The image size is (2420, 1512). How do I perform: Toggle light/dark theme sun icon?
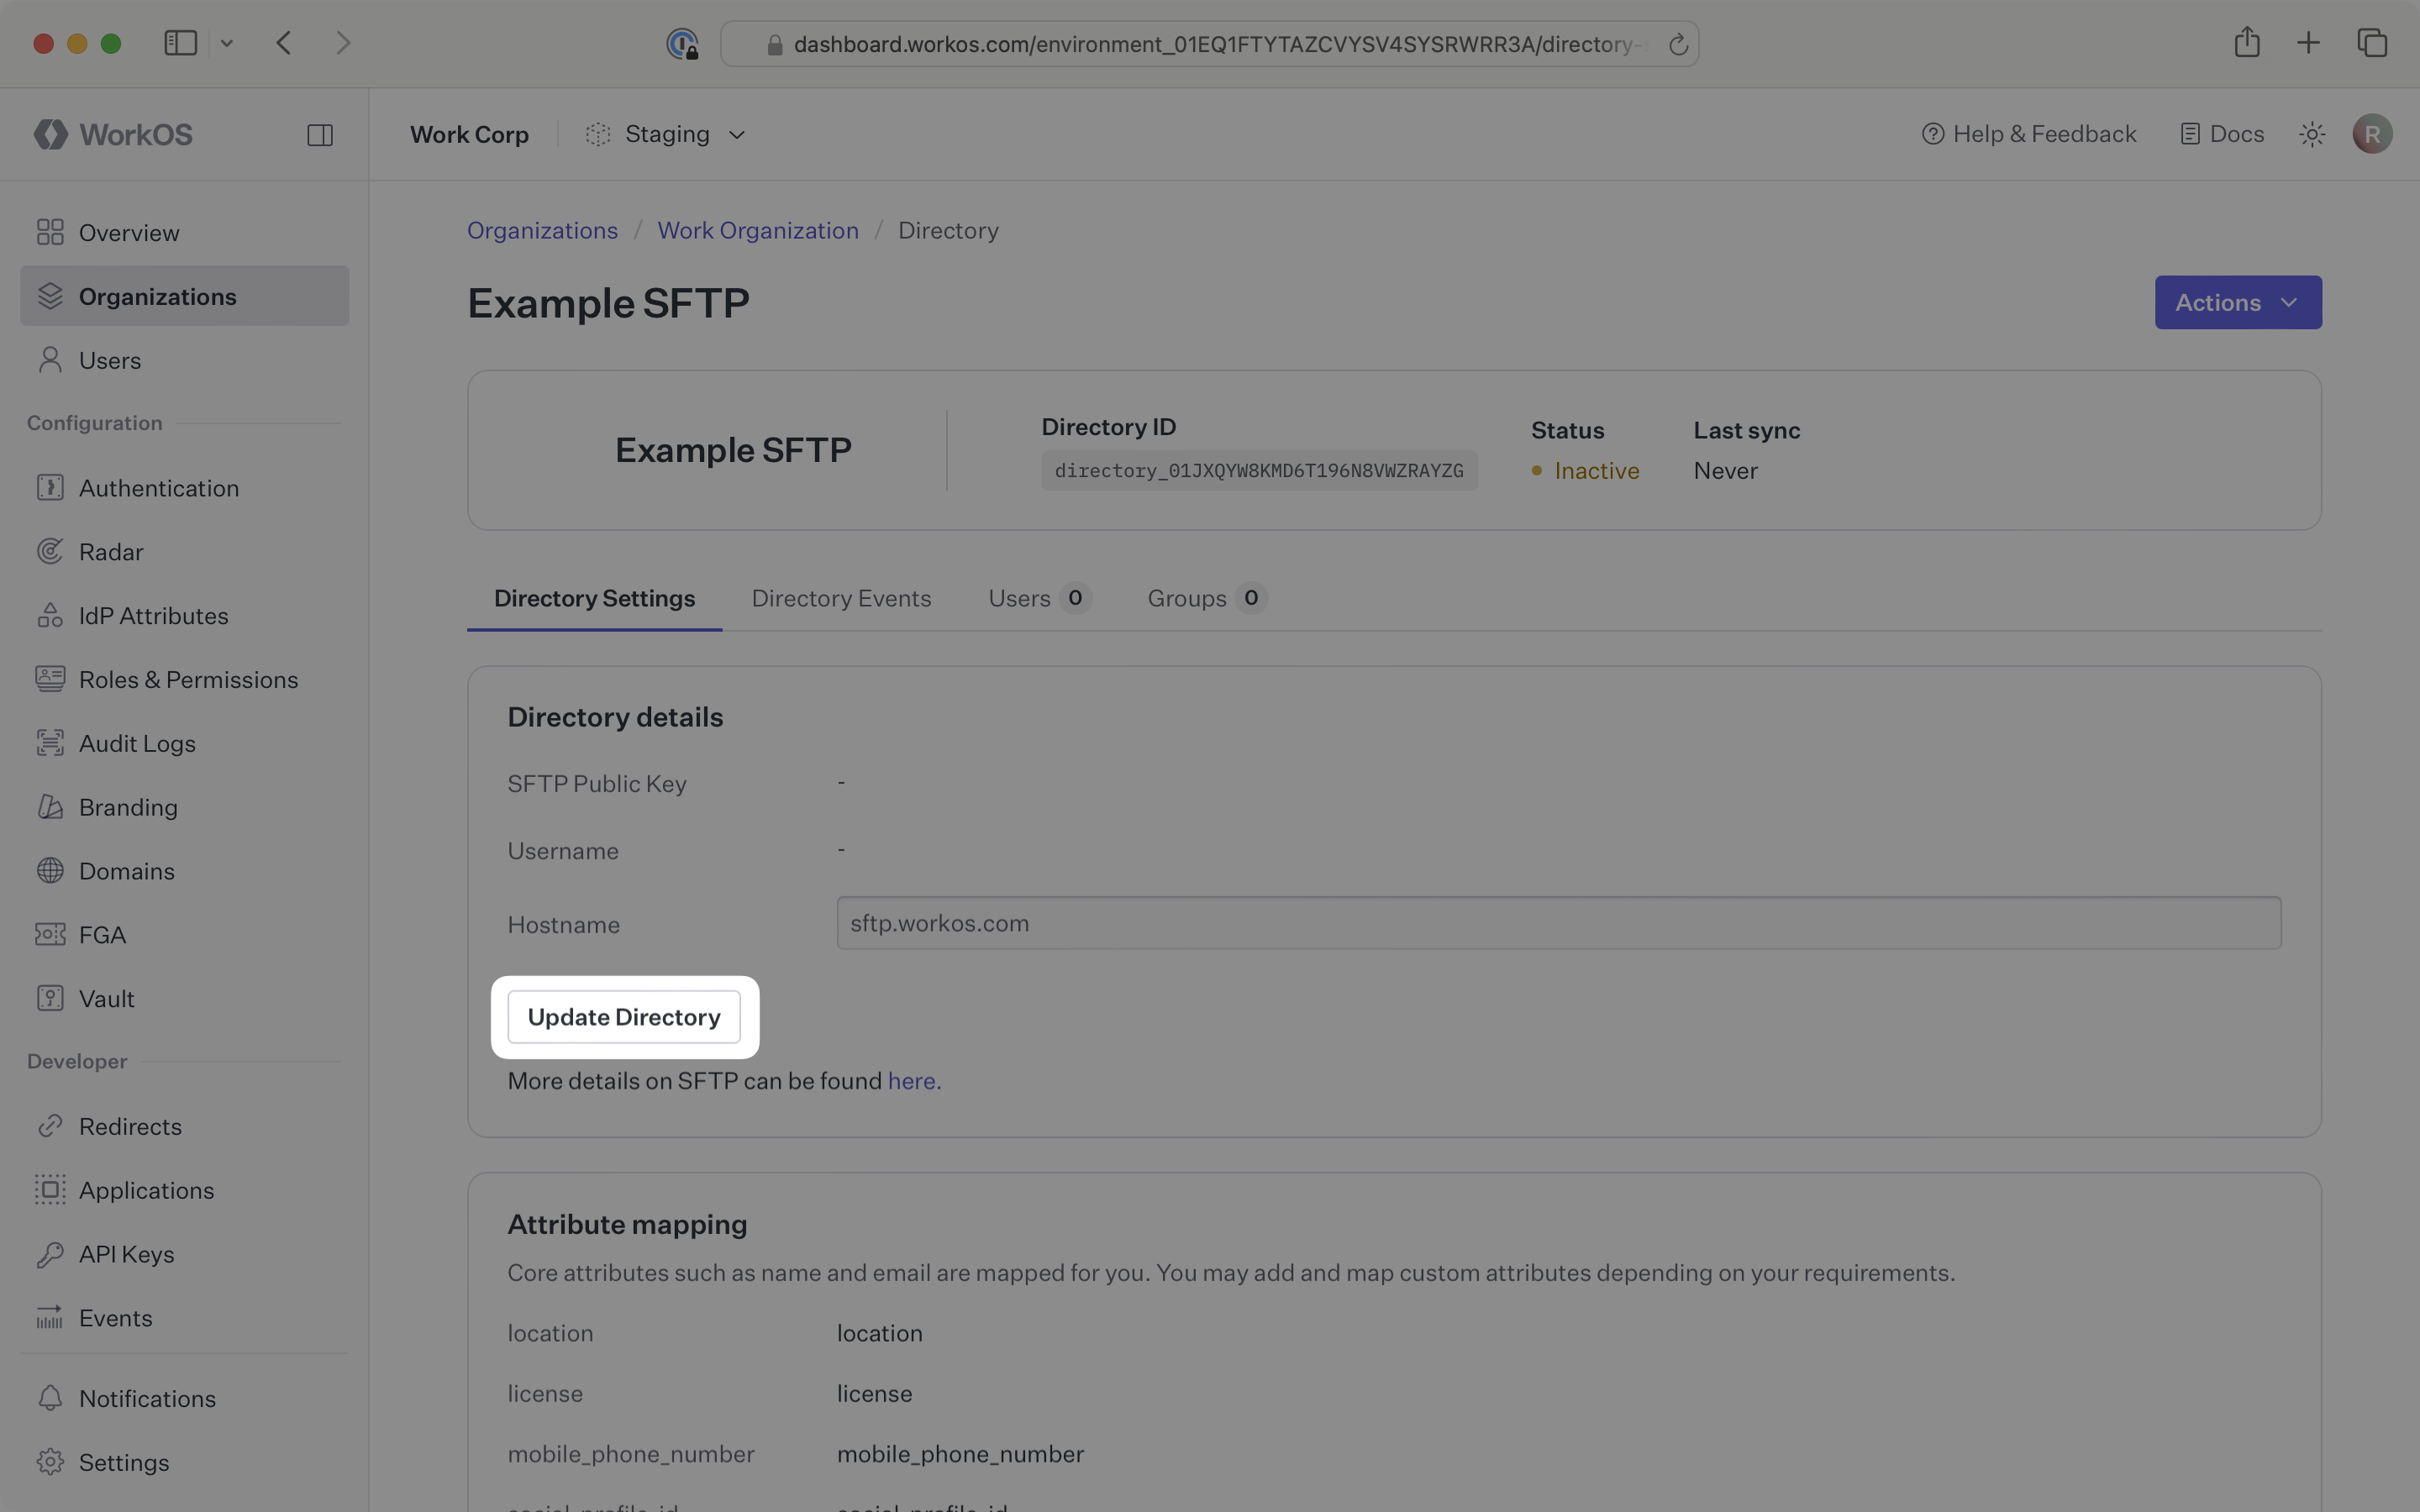click(x=2311, y=134)
